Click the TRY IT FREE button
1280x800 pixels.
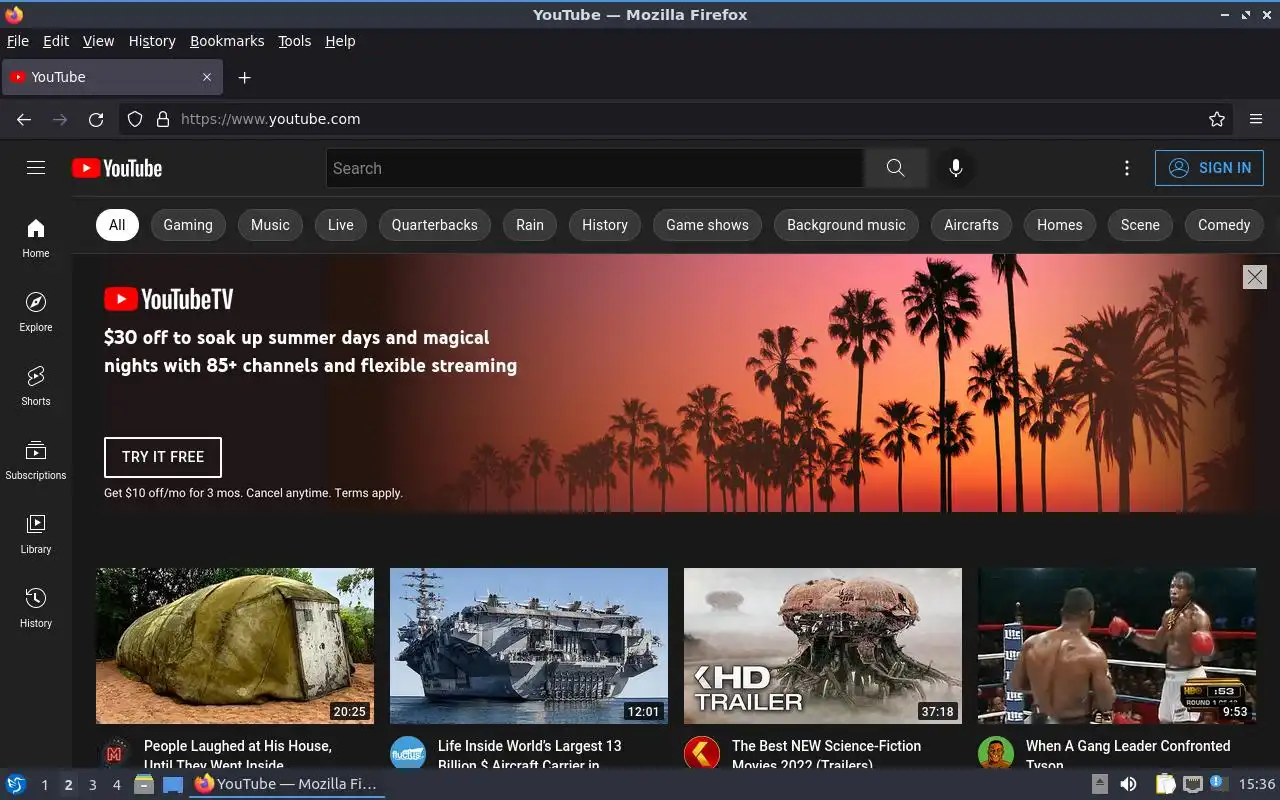click(163, 457)
